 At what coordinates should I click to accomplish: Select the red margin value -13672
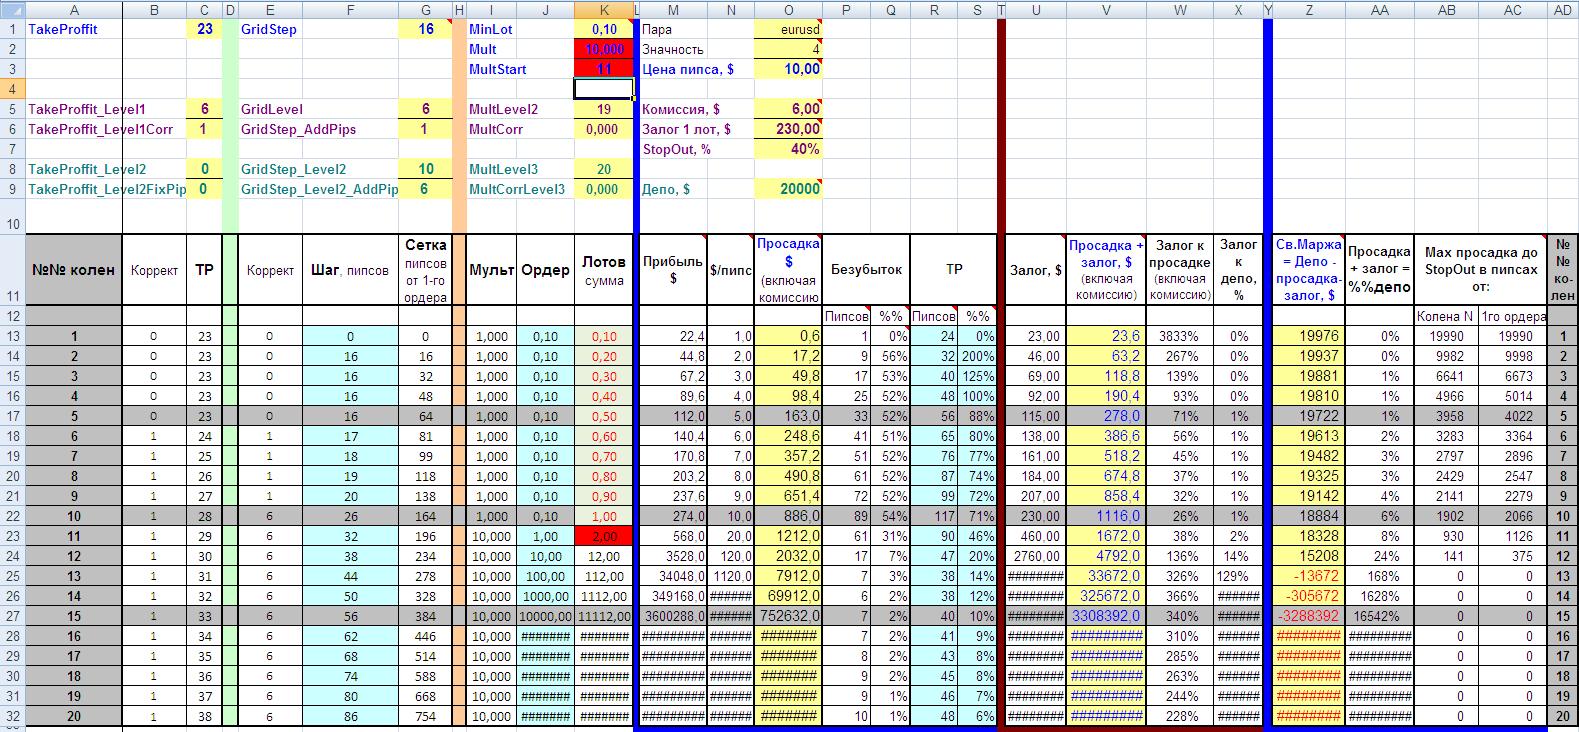pyautogui.click(x=1309, y=576)
